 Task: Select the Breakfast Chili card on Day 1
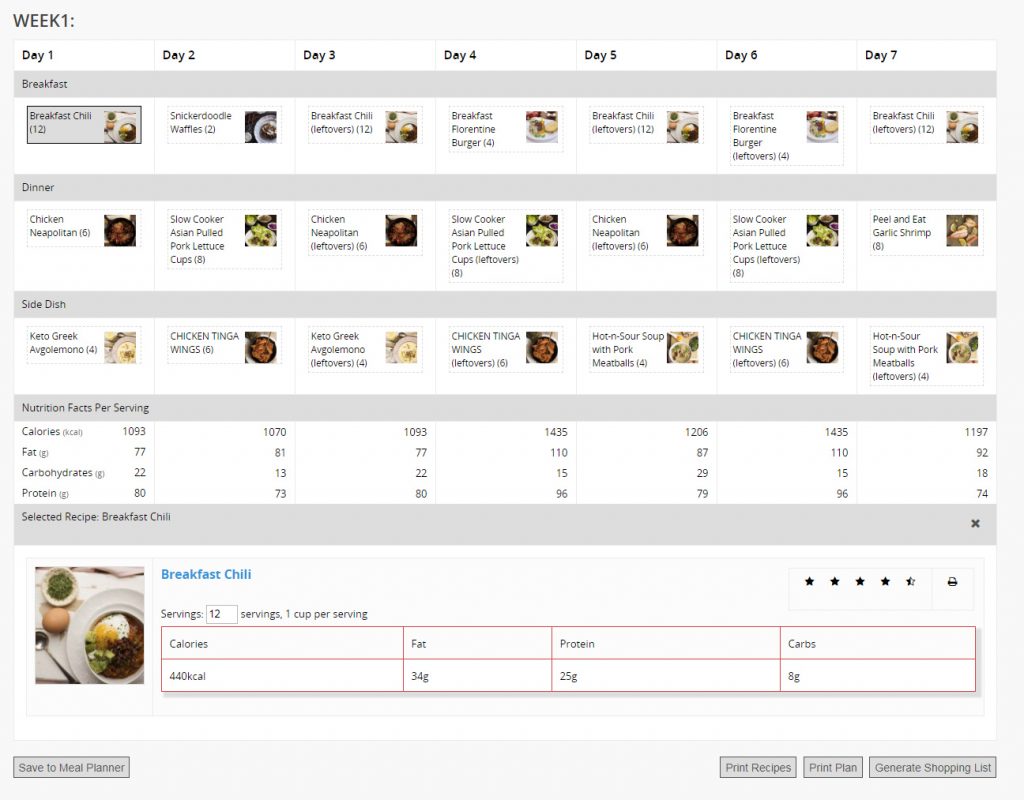click(x=84, y=124)
